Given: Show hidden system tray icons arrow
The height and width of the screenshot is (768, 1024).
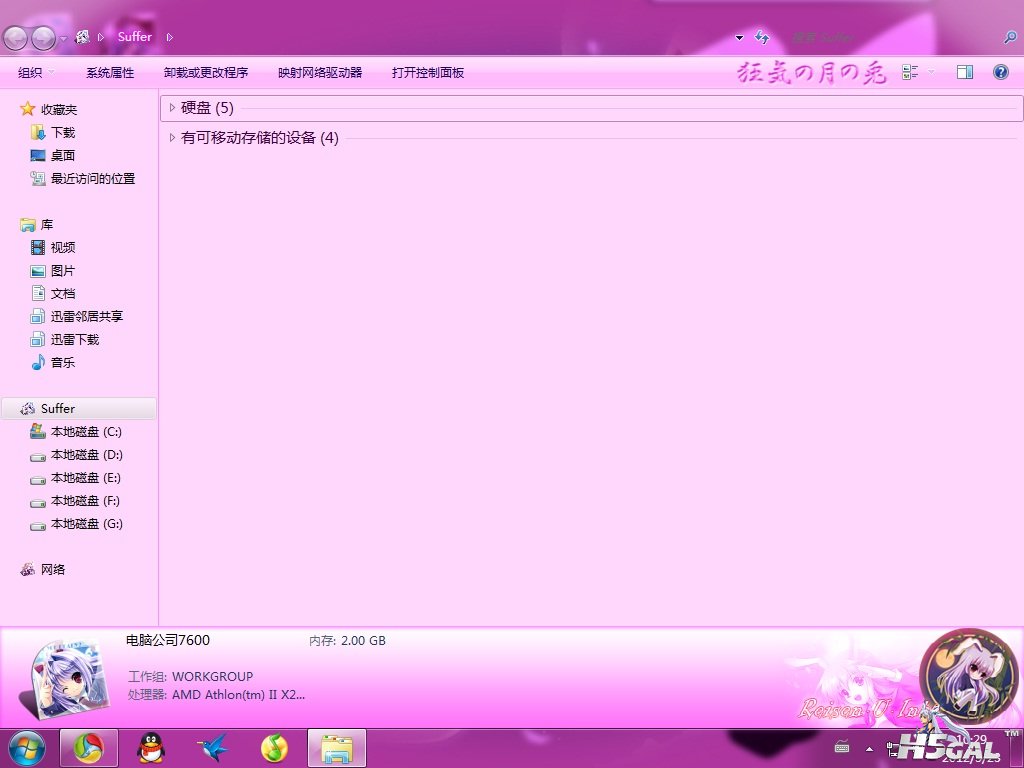Looking at the screenshot, I should [869, 748].
